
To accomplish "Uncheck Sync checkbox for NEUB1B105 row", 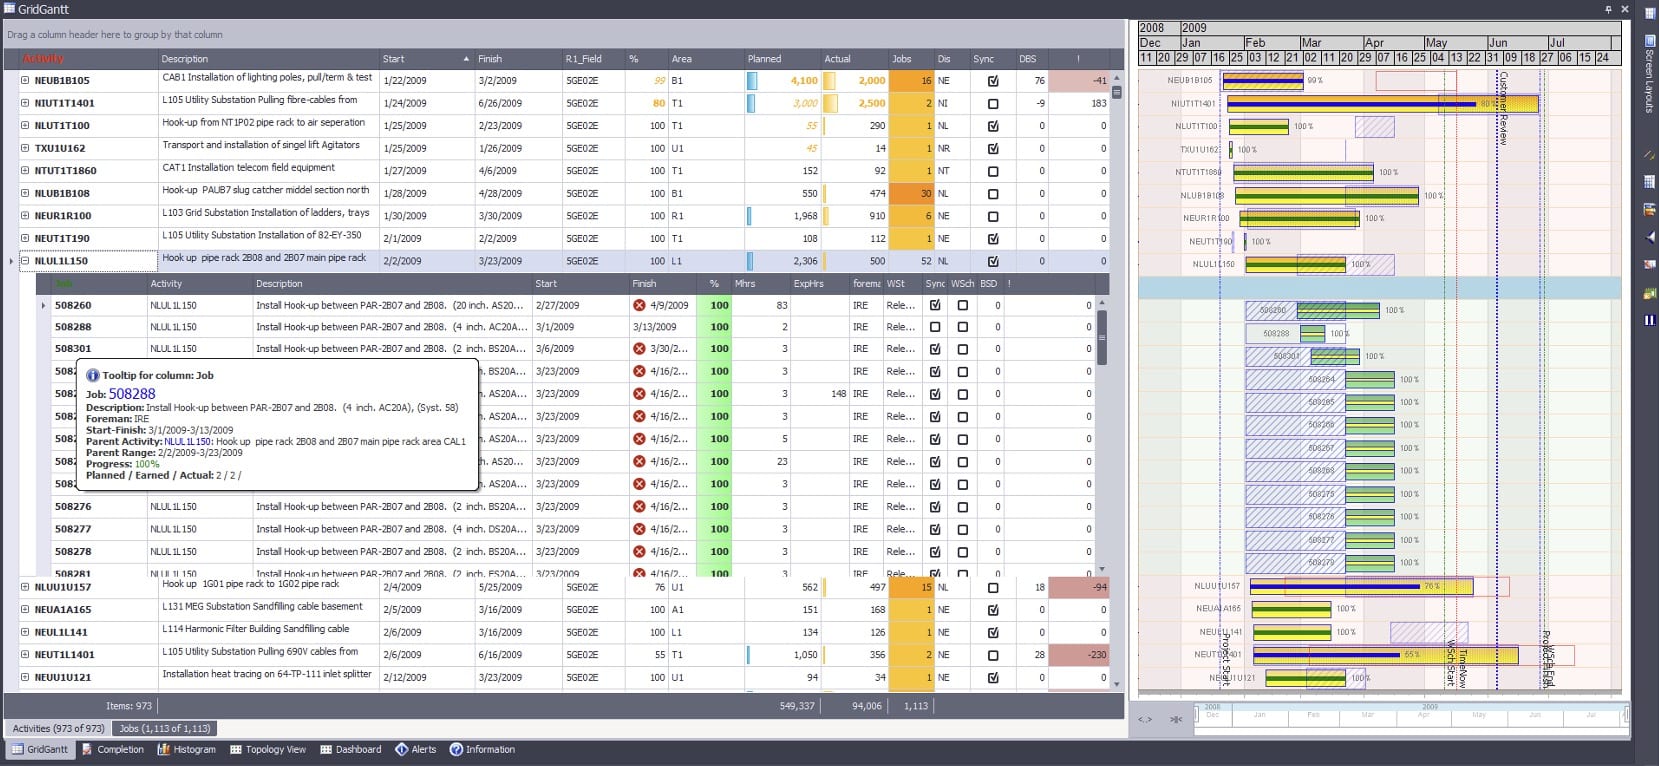I will 992,81.
